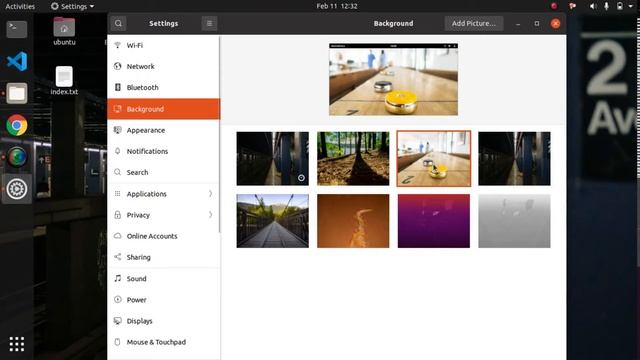Click the Bluetooth icon in sidebar
Viewport: 640px width, 360px height.
pyautogui.click(x=118, y=87)
